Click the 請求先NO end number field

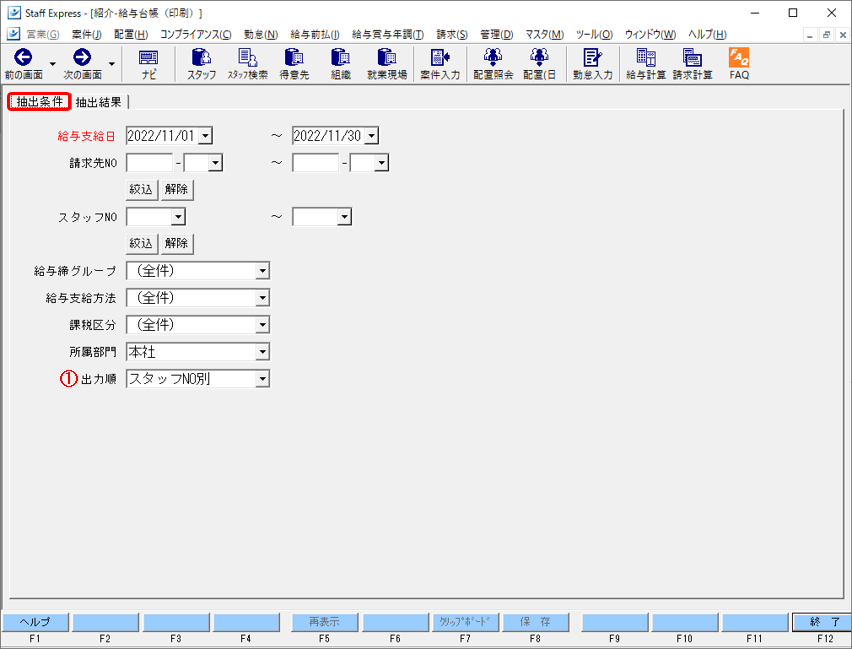click(x=316, y=163)
